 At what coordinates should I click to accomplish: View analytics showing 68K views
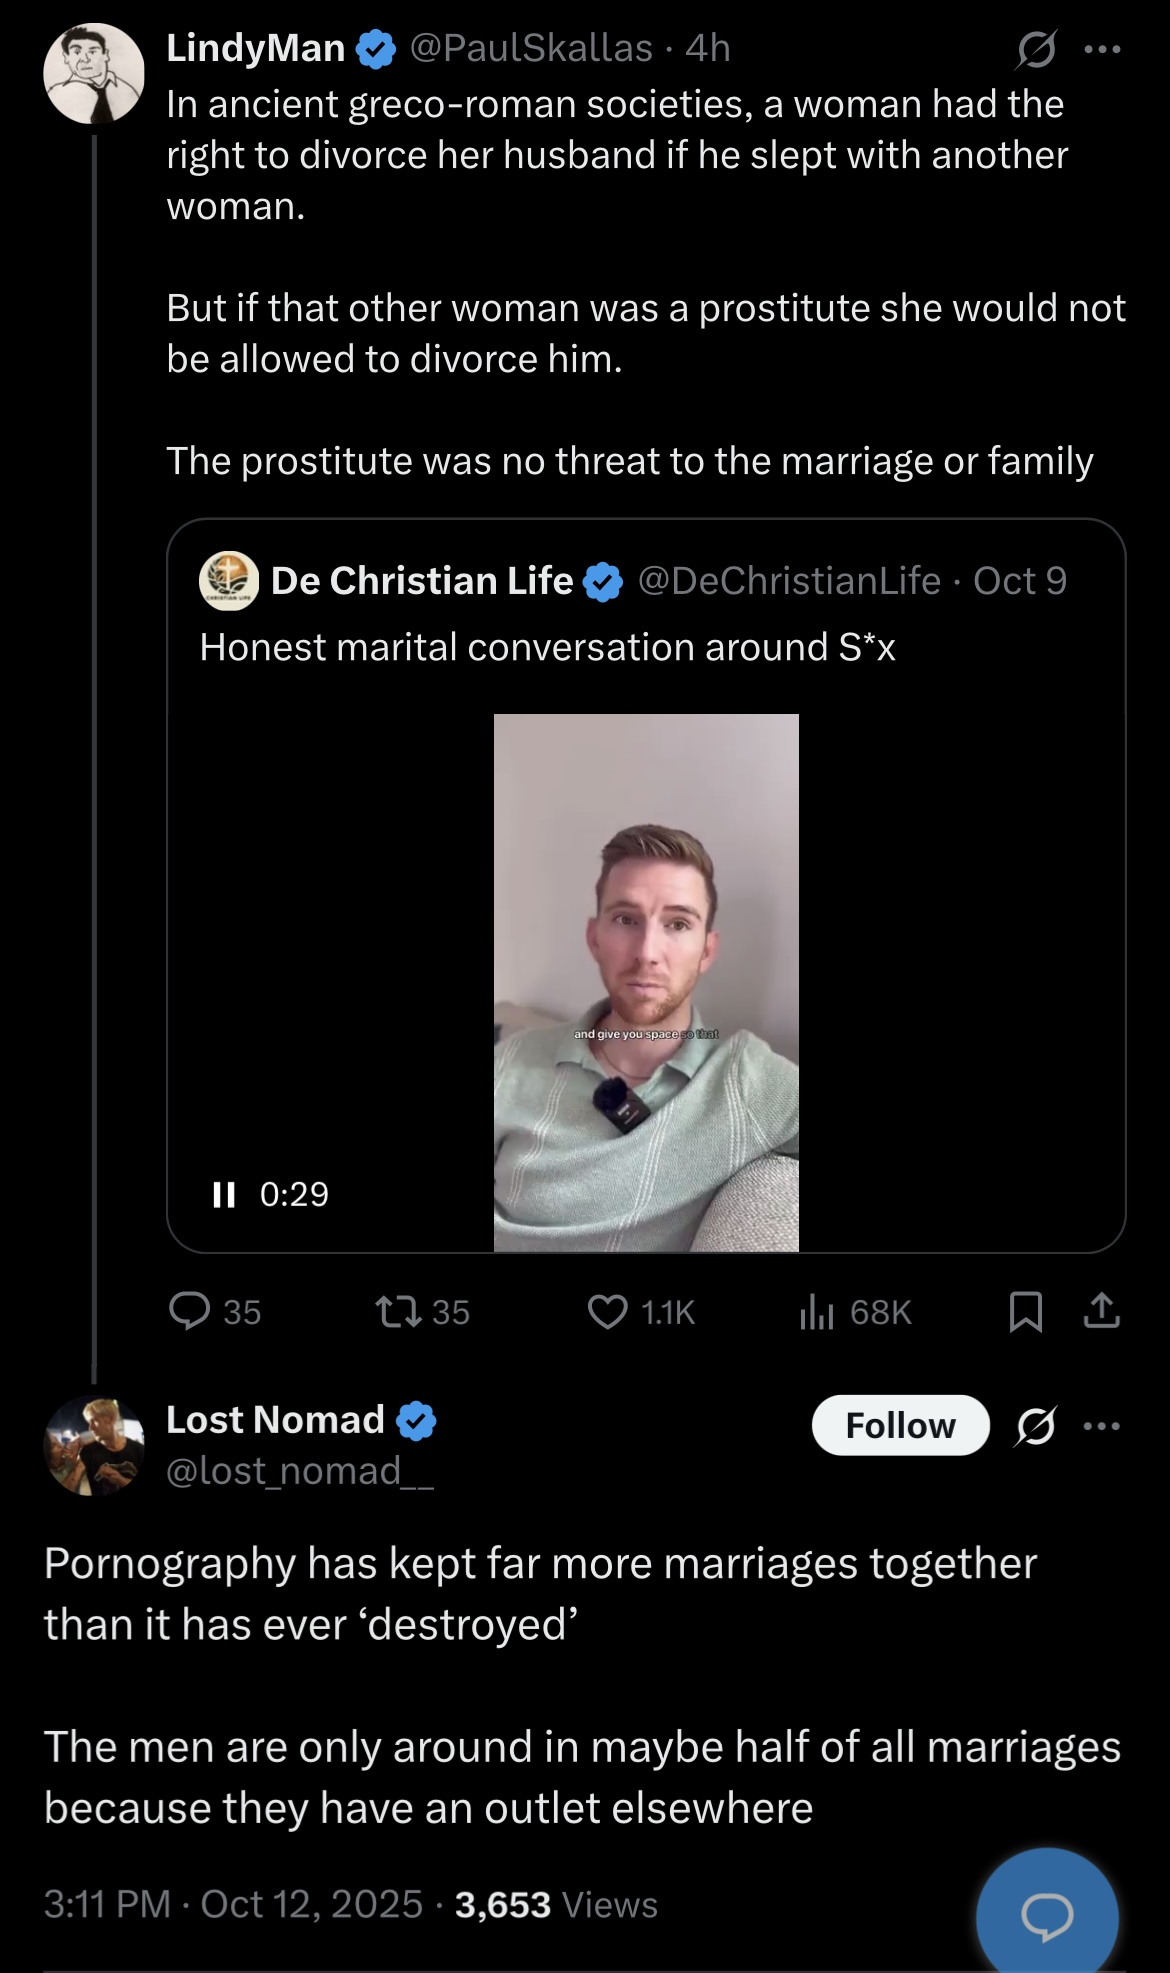coord(855,1311)
